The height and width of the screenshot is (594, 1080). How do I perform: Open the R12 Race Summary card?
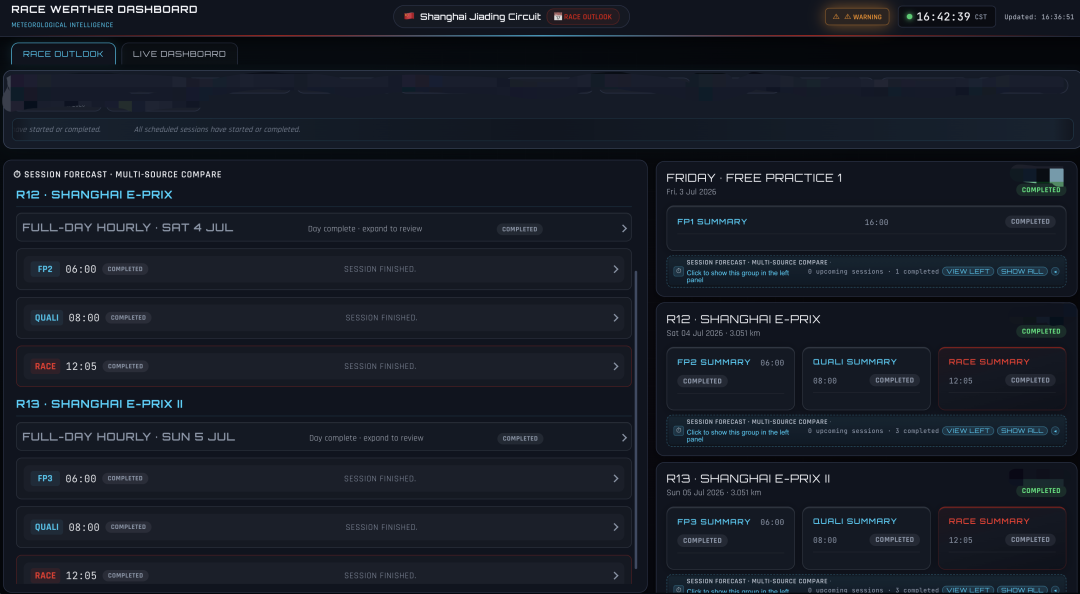click(1002, 379)
